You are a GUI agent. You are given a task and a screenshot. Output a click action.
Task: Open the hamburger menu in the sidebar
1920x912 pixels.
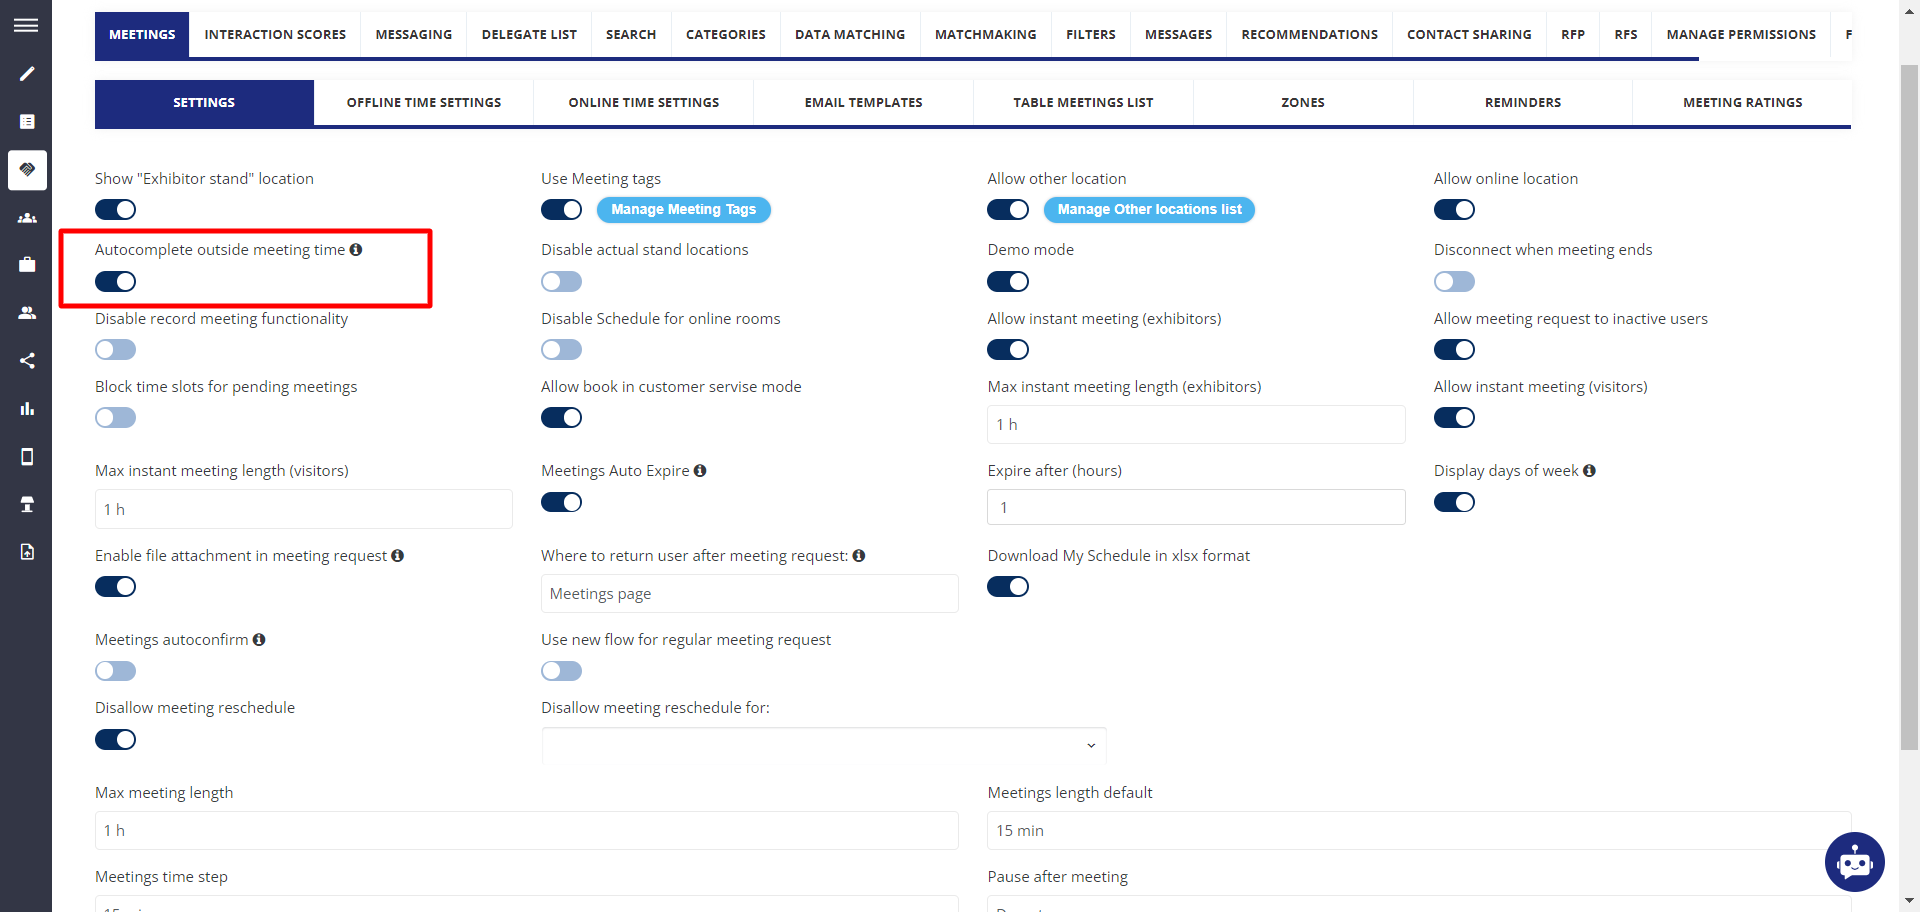26,25
